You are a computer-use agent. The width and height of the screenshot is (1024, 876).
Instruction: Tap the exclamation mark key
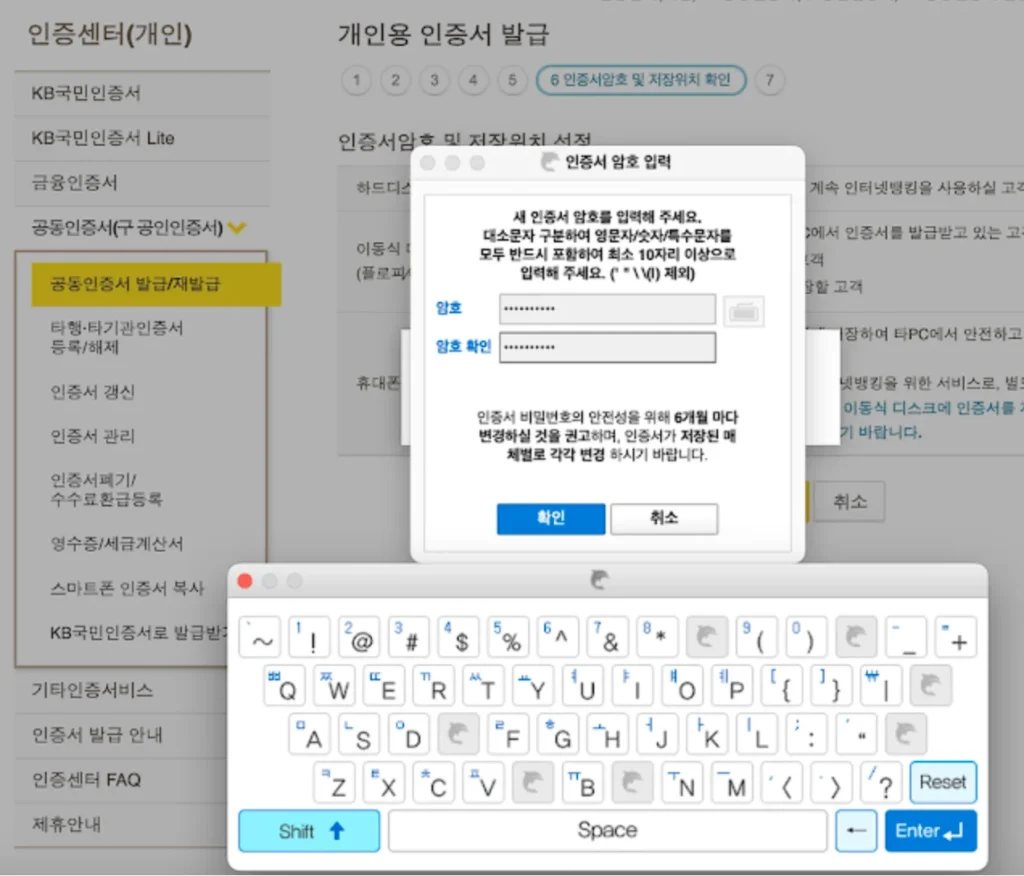(x=310, y=637)
